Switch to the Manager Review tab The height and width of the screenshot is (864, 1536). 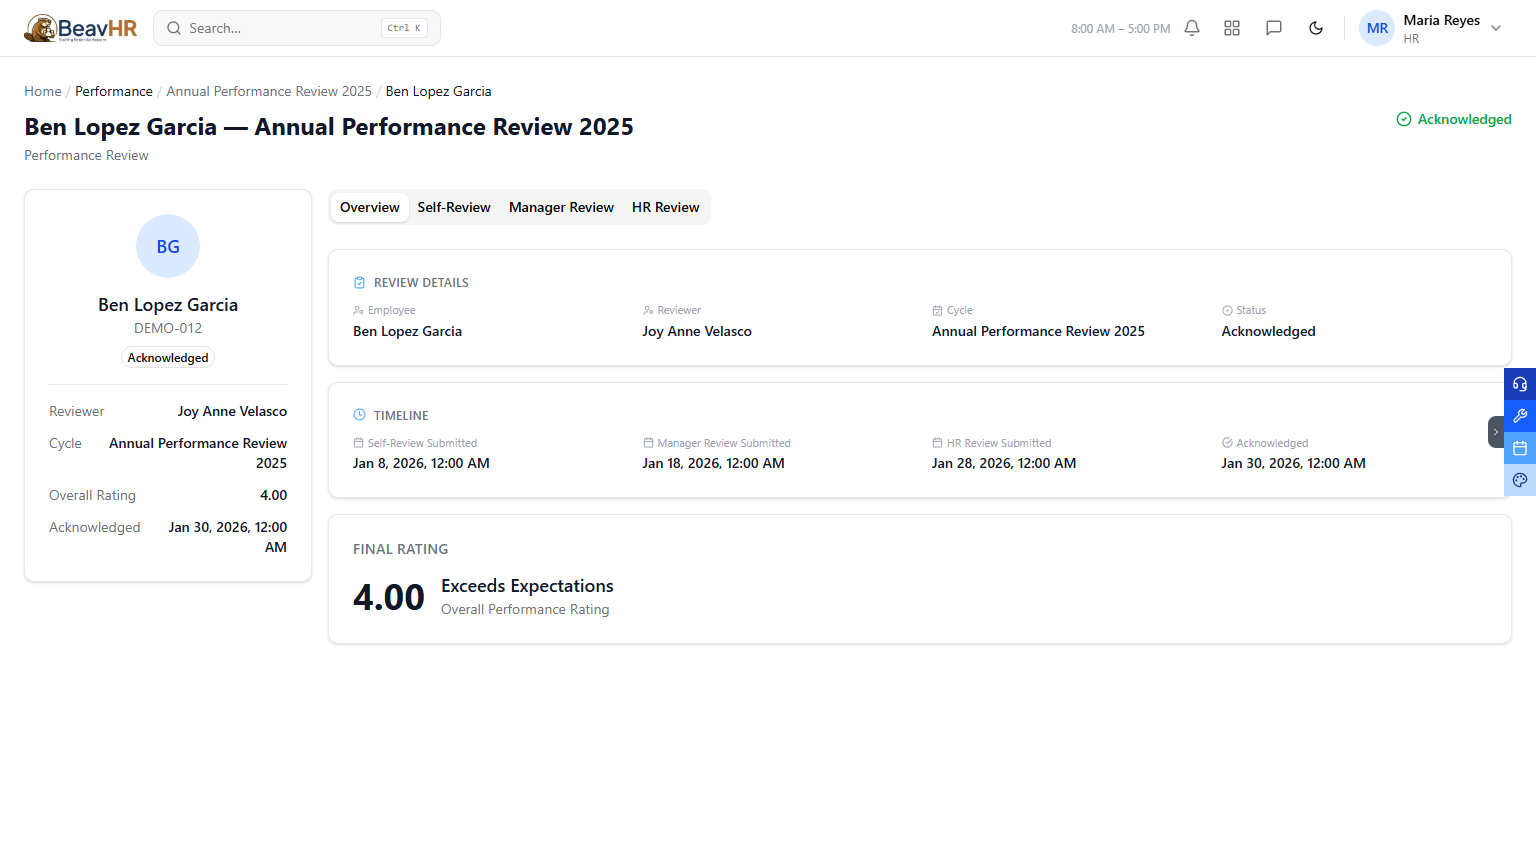click(x=561, y=207)
